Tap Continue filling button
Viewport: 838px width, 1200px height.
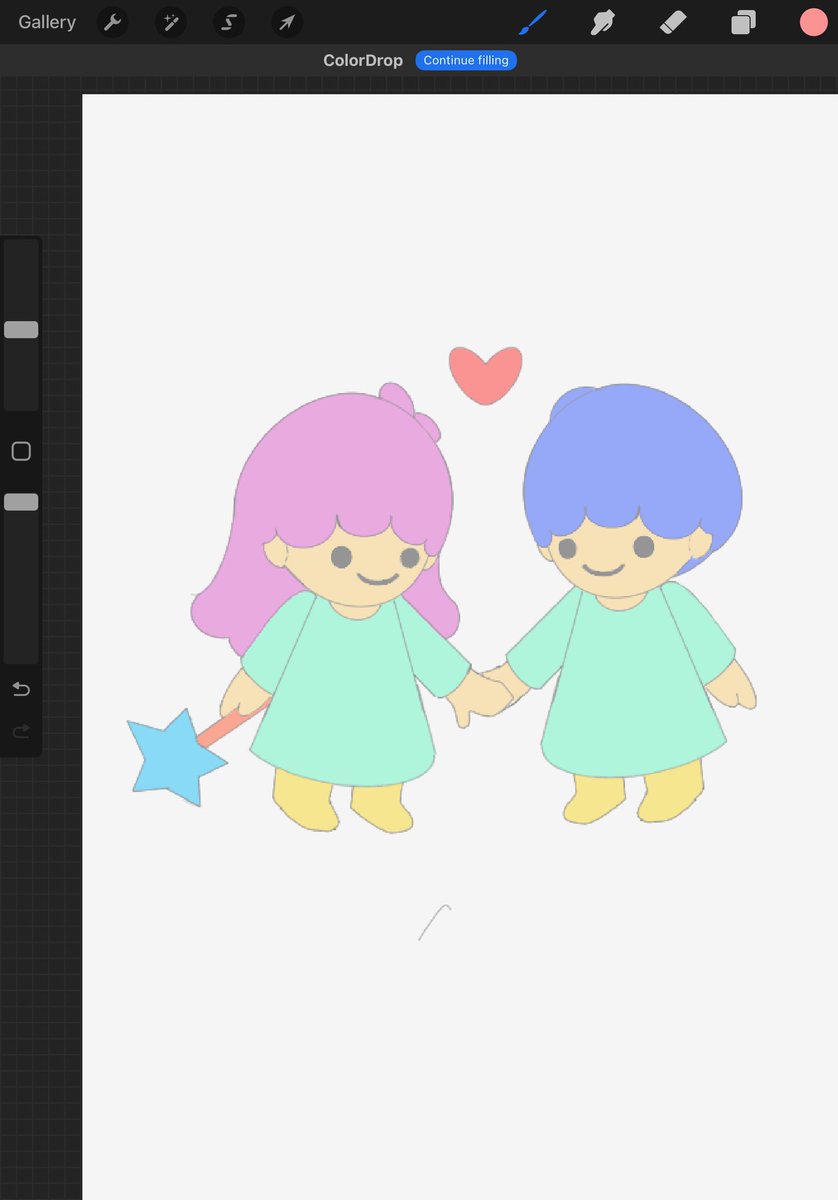(466, 60)
